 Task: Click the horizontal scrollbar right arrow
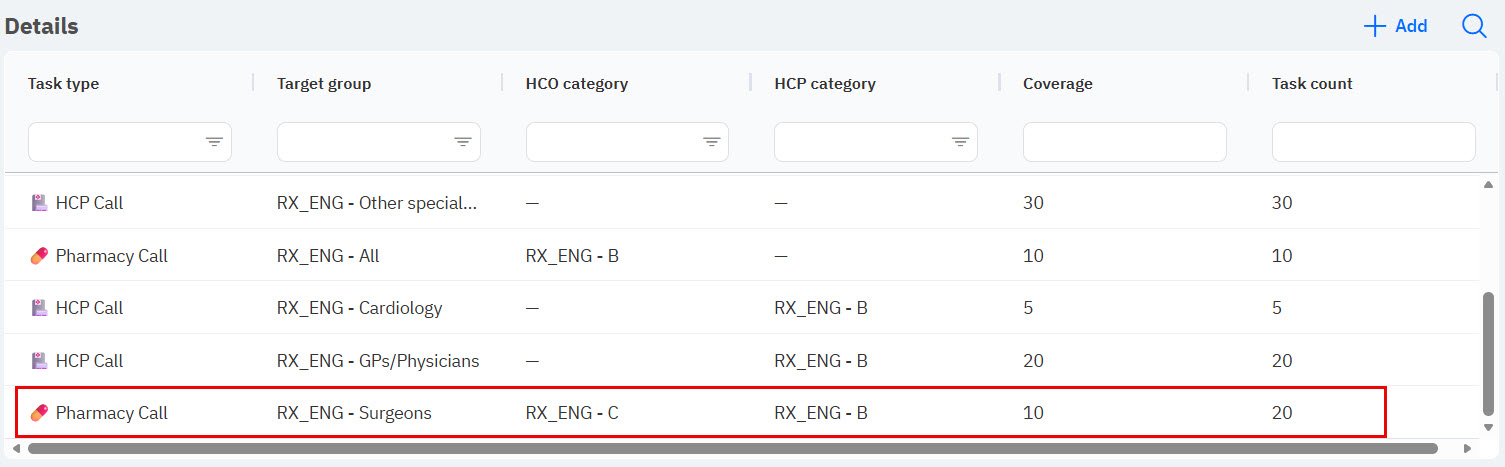click(1468, 449)
